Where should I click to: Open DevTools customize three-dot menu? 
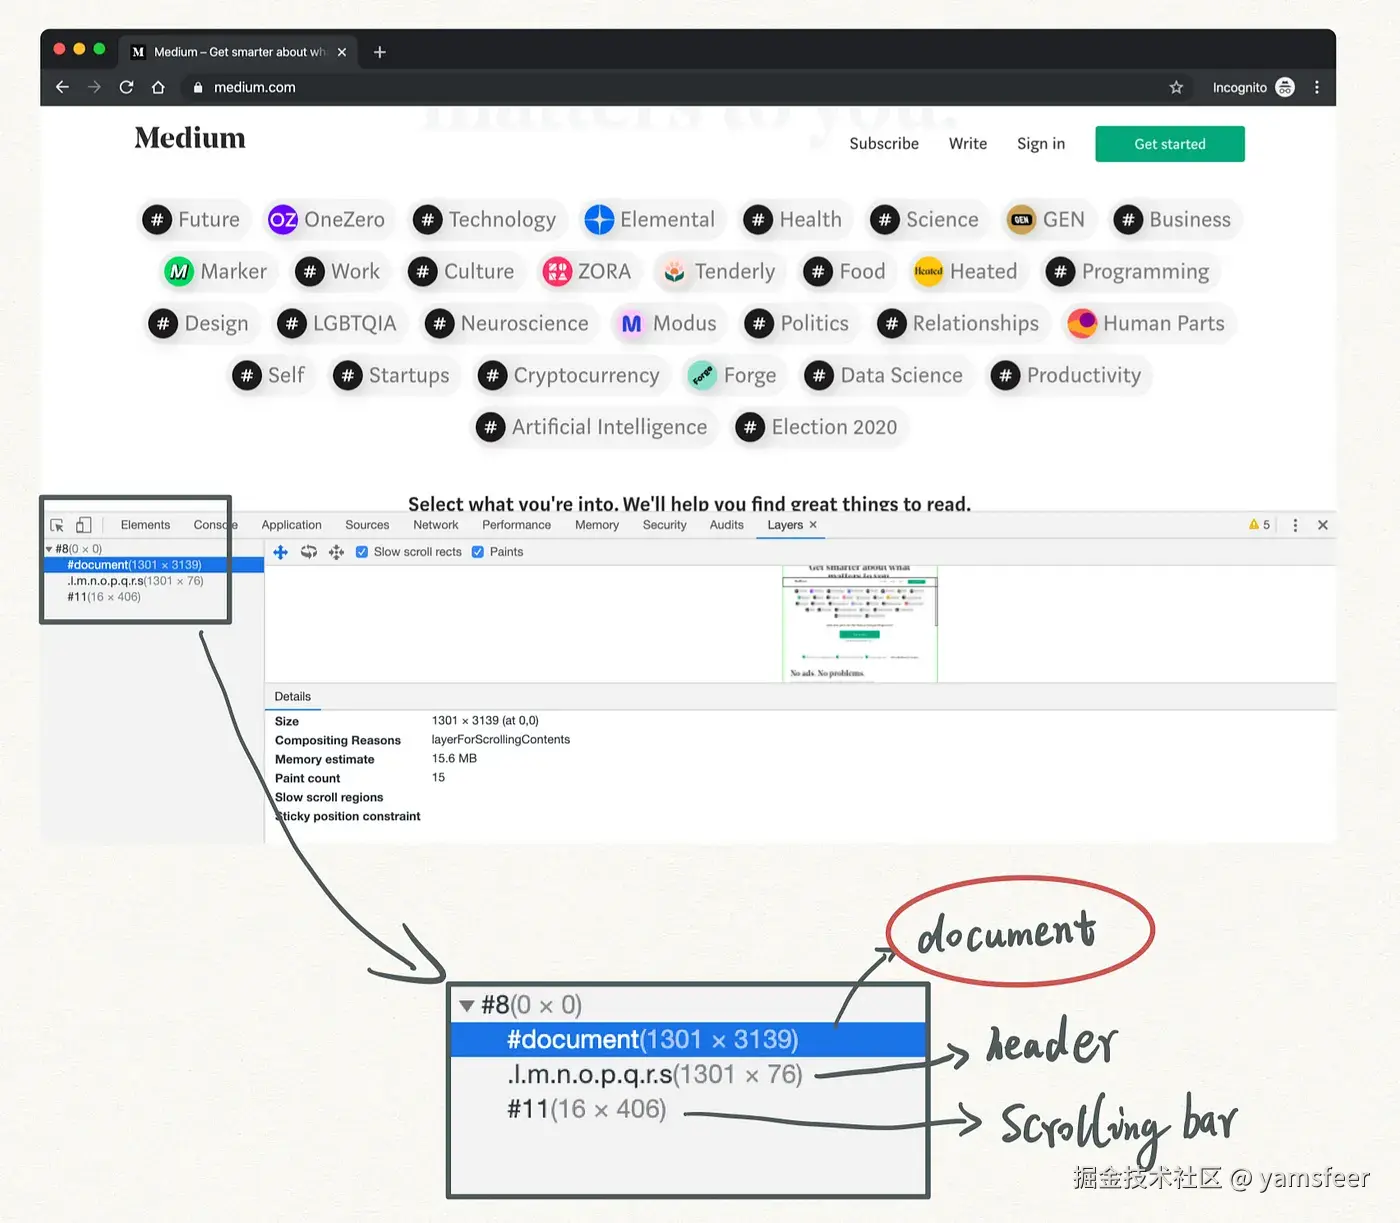pos(1295,525)
